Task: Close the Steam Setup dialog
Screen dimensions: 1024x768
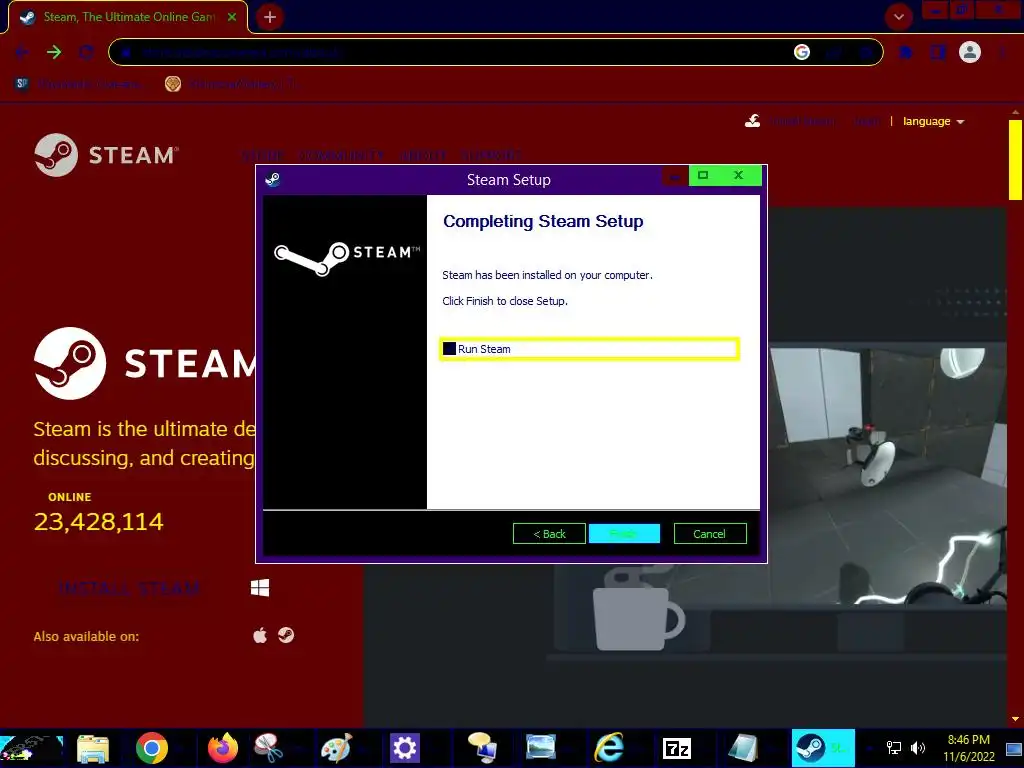Action: 738,175
